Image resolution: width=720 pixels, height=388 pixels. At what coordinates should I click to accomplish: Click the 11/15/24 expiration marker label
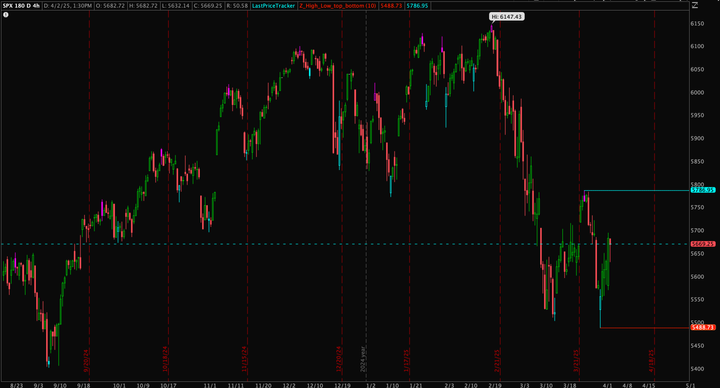(244, 359)
